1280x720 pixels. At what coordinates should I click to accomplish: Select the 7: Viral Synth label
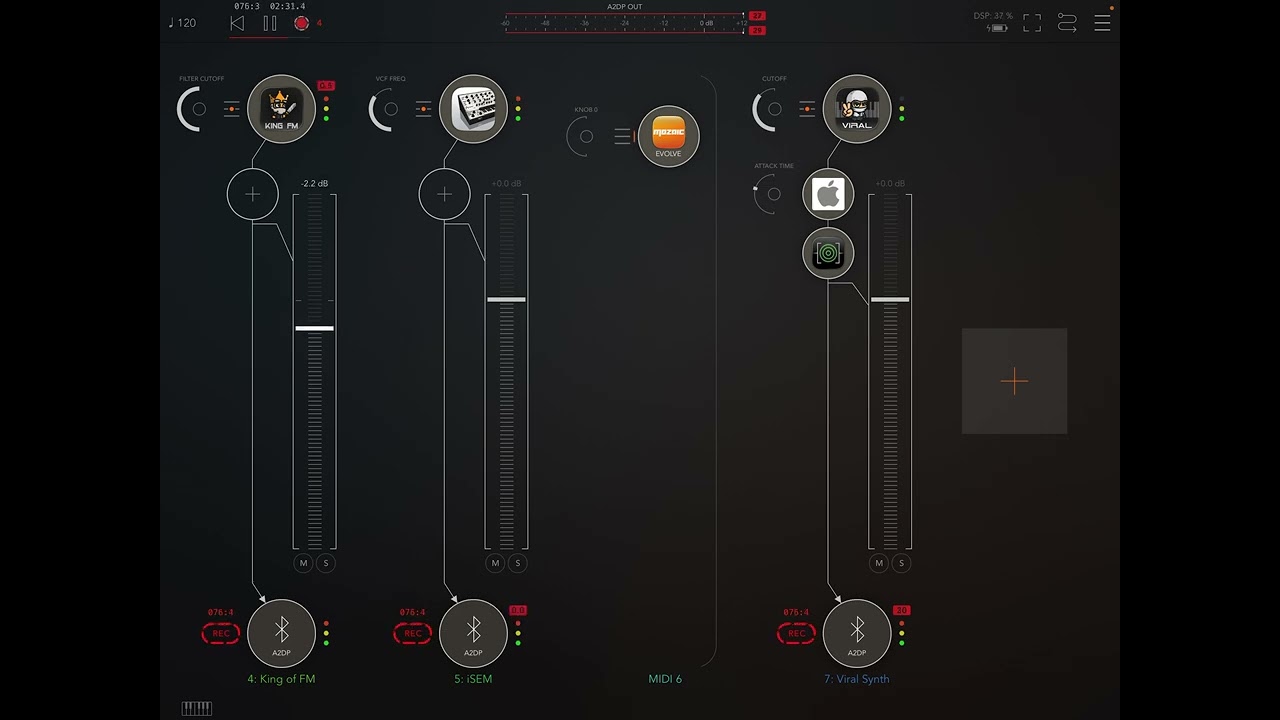click(857, 679)
